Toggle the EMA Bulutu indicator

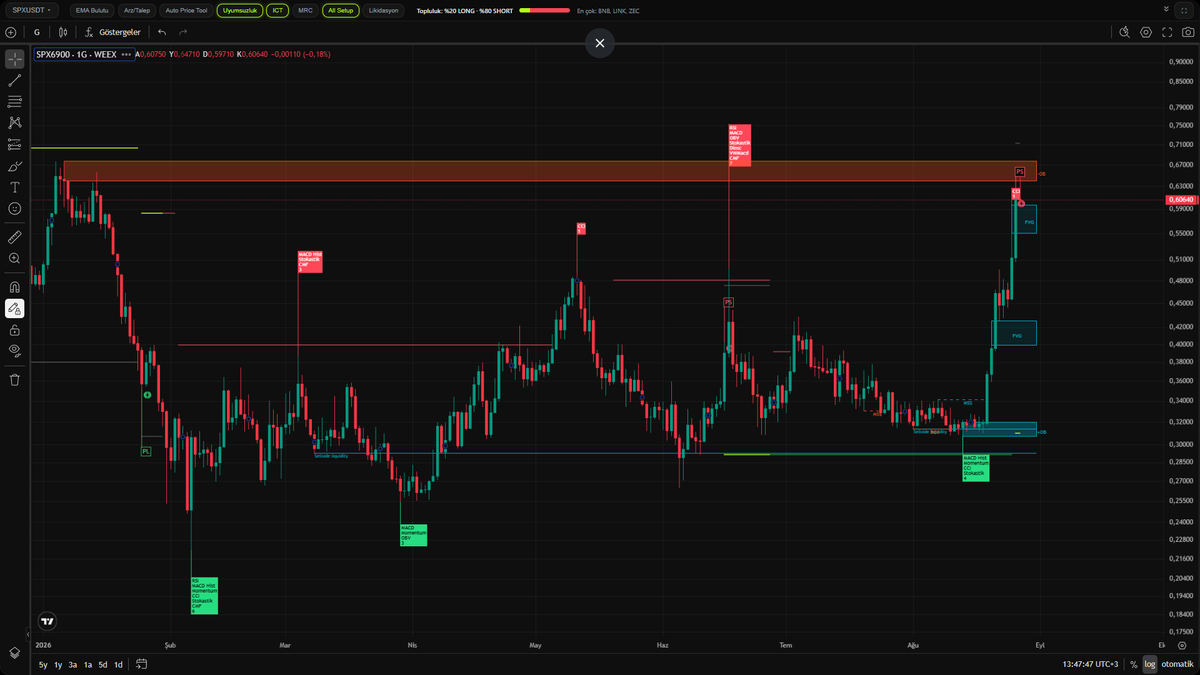92,10
